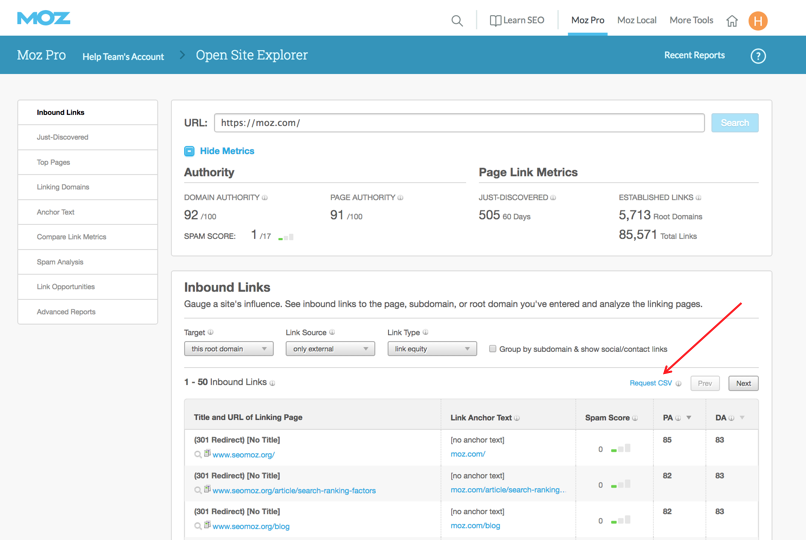Viewport: 806px width, 540px height.
Task: Click info icon in Spam Score header
Action: (x=635, y=418)
